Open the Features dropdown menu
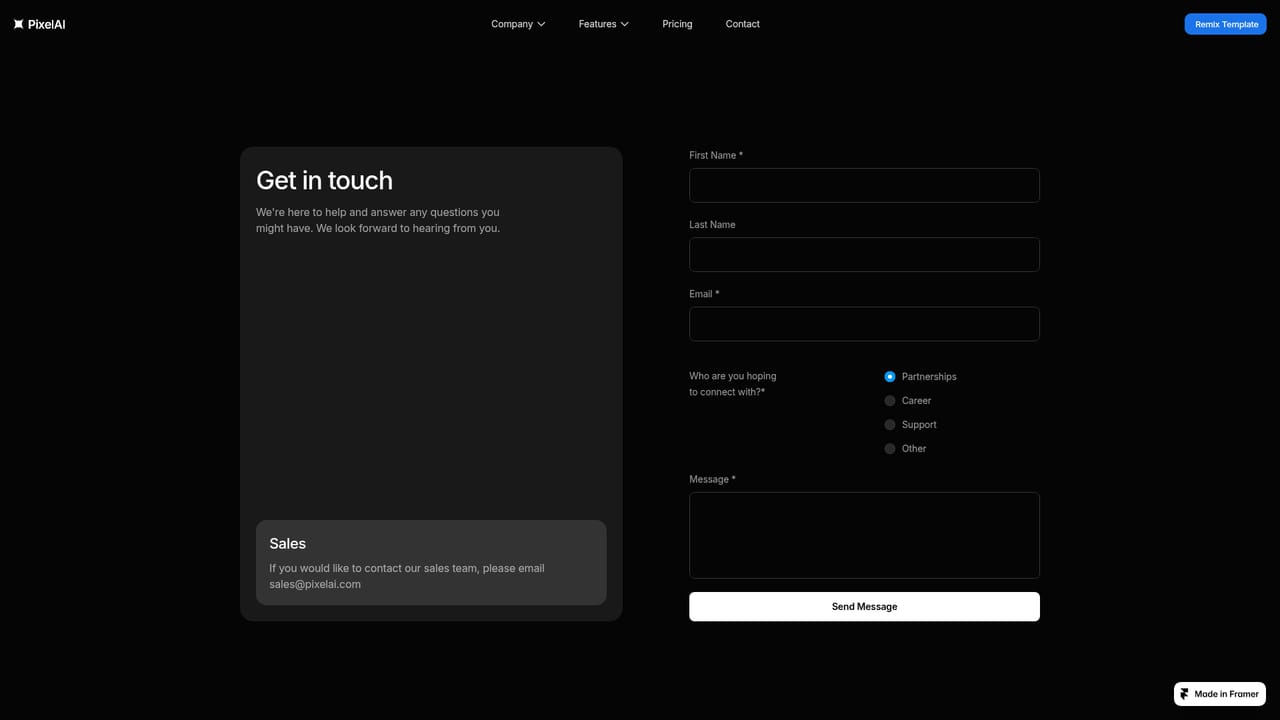The image size is (1280, 720). click(603, 24)
